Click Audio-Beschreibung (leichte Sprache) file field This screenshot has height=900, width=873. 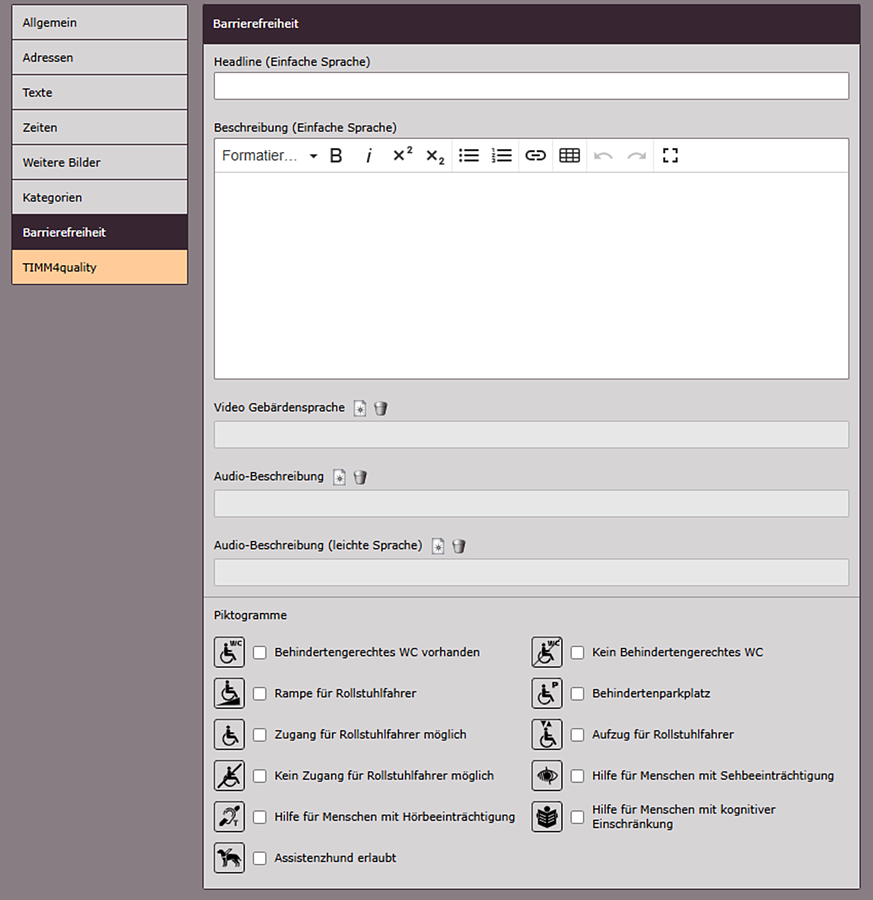531,572
